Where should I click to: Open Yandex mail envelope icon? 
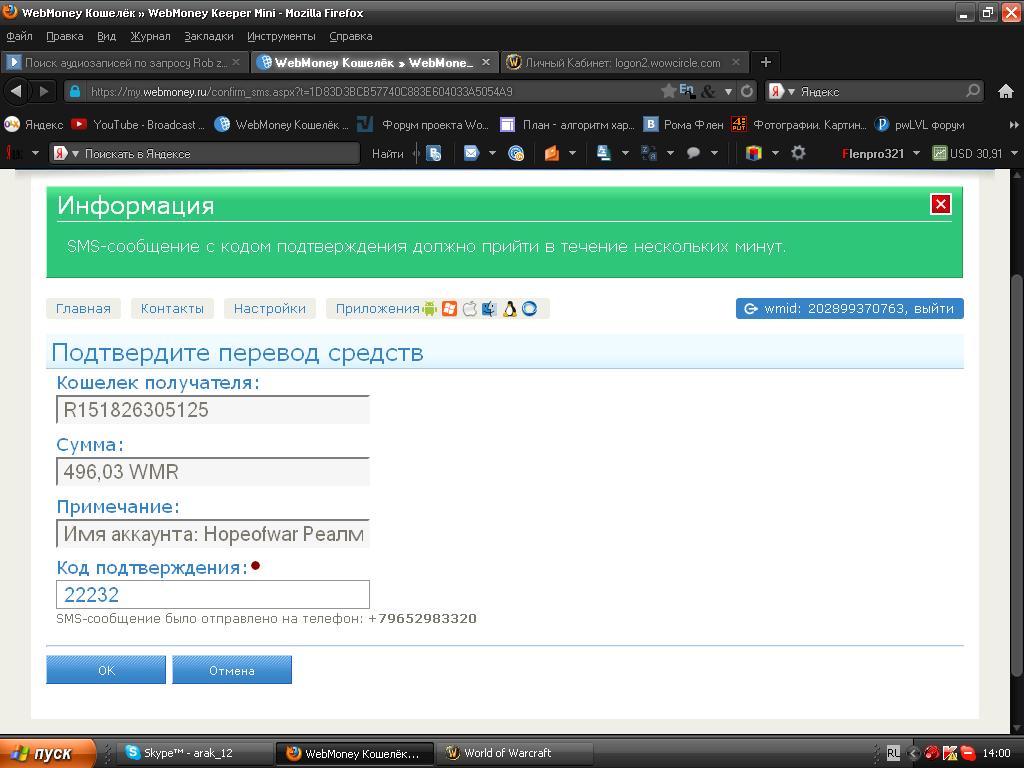[x=471, y=153]
